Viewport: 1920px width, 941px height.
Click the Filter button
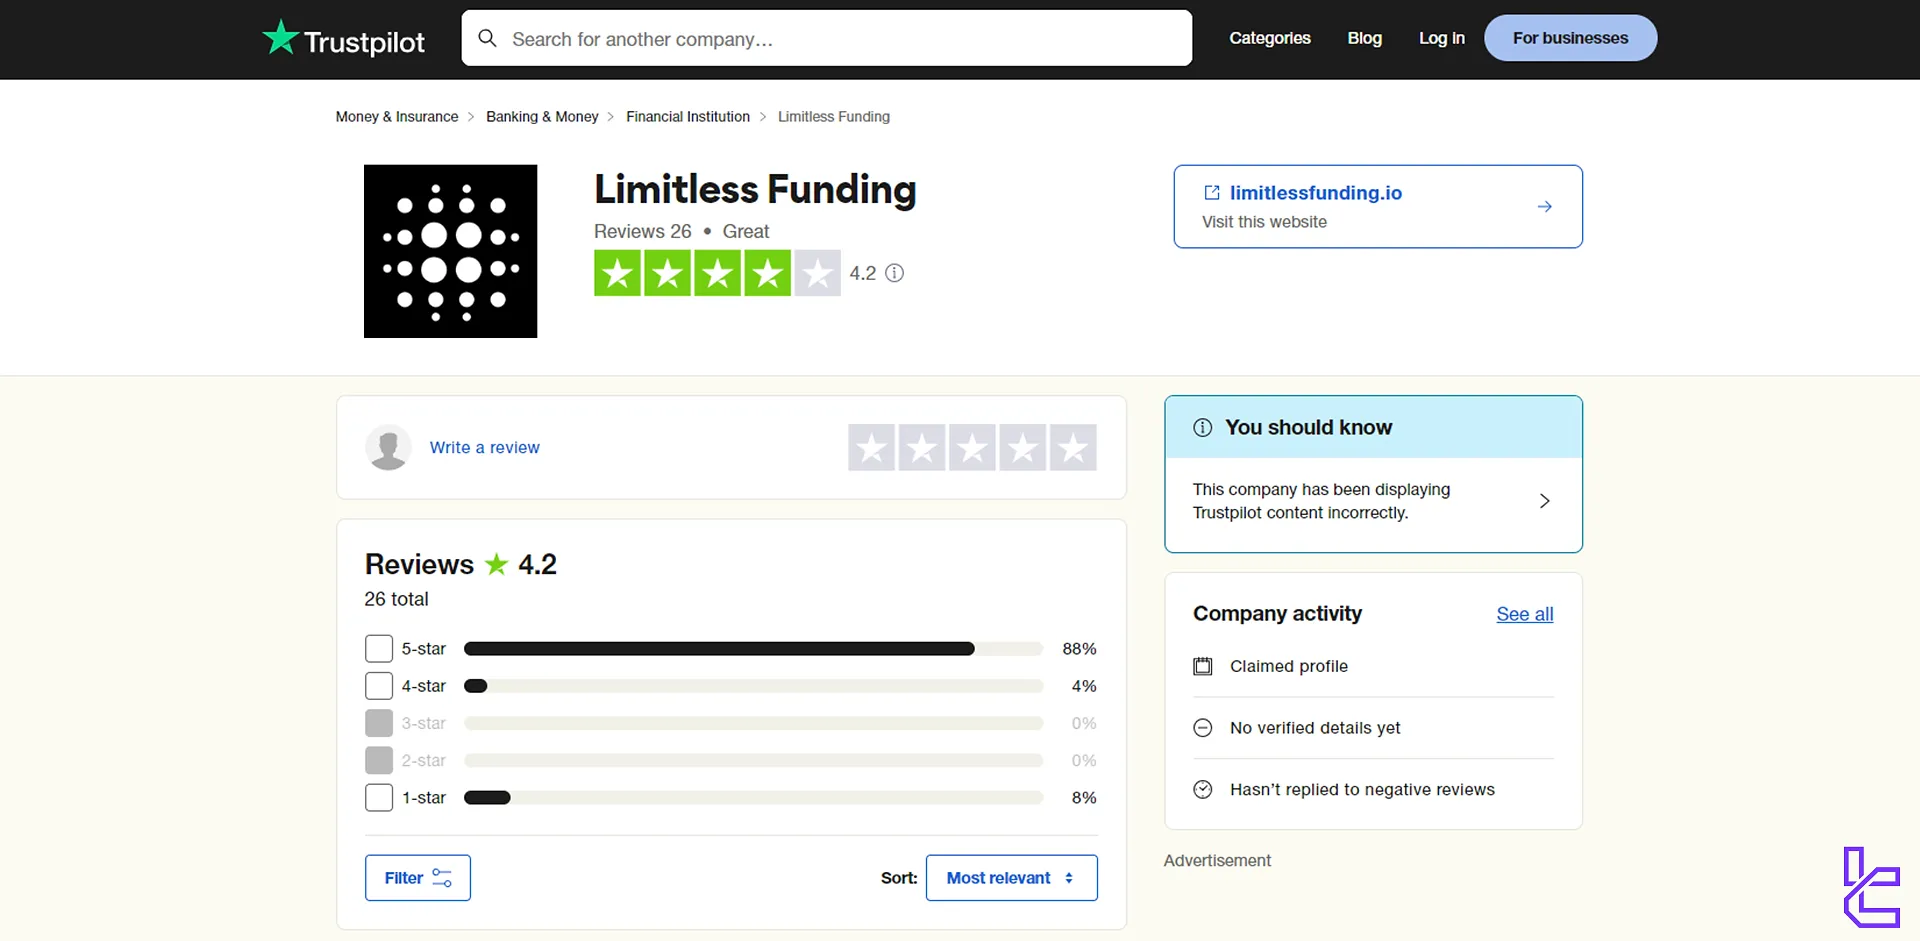click(x=418, y=878)
